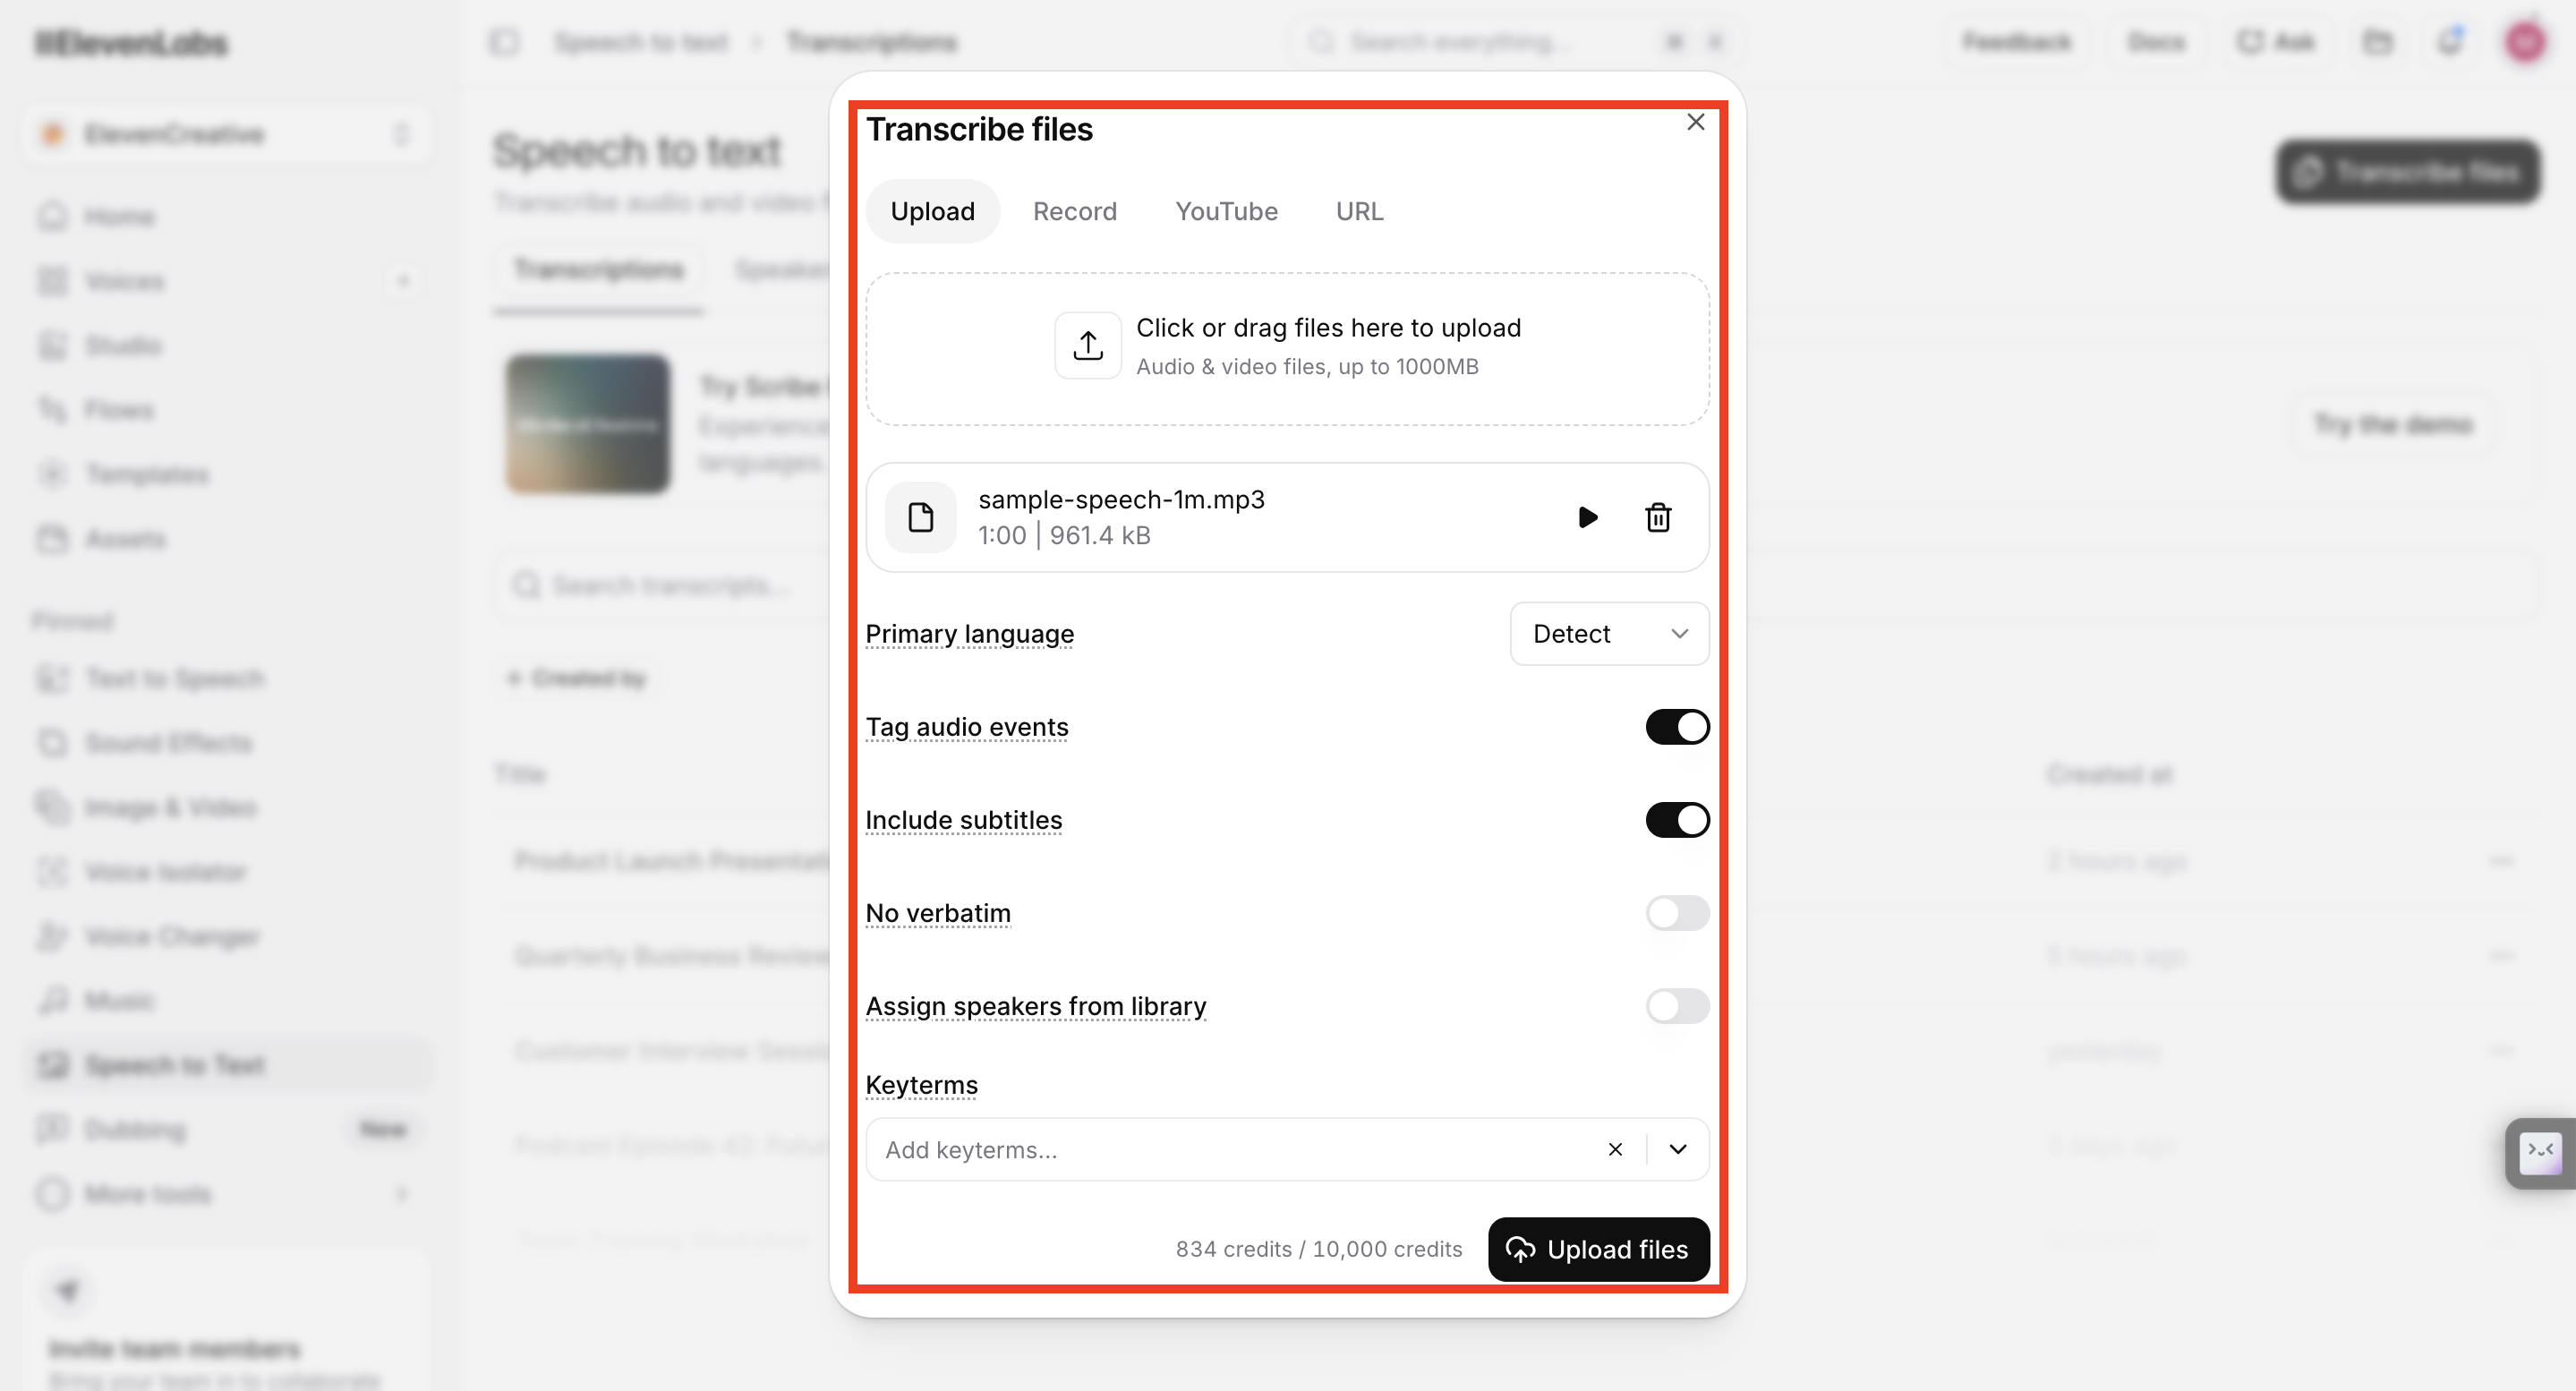Screen dimensions: 2576x1391
Task: Click the 834 credits / 10,000 credits text
Action: click(x=1318, y=1249)
